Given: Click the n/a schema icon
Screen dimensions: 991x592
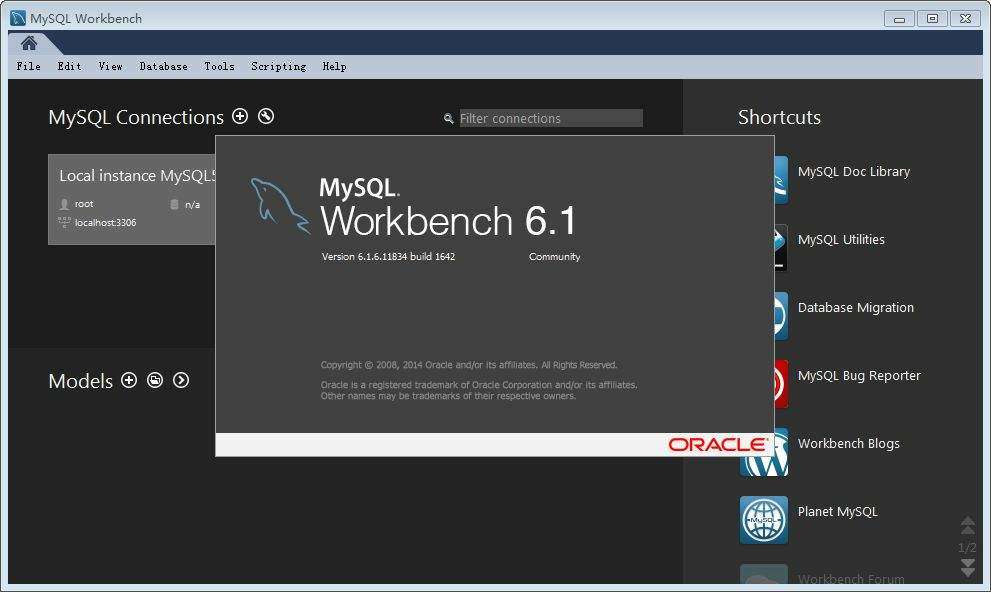Looking at the screenshot, I should pos(174,204).
